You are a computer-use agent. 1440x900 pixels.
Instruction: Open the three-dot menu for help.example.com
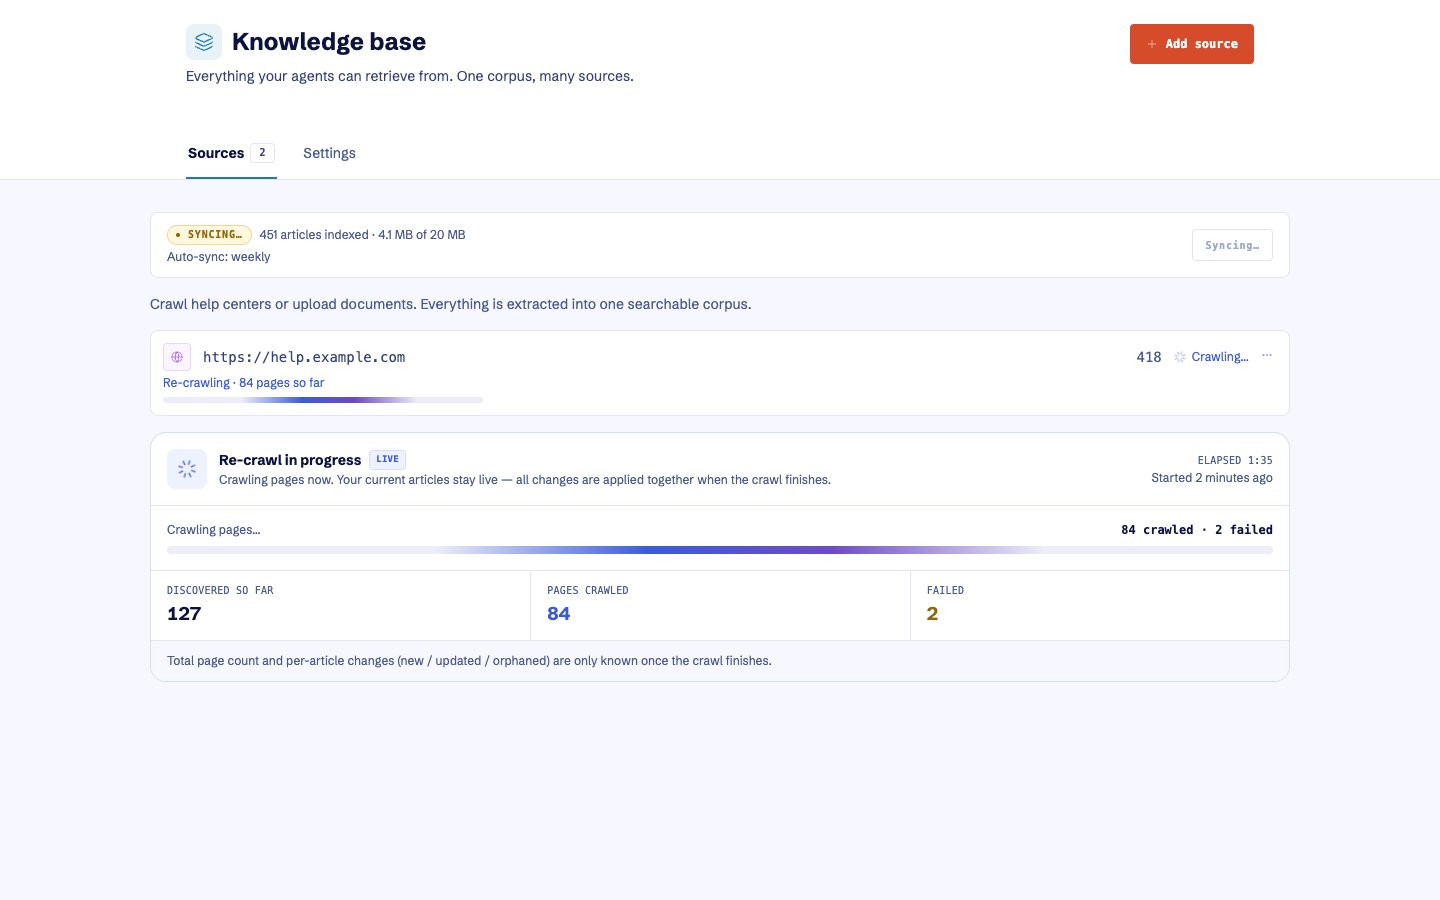coord(1267,356)
